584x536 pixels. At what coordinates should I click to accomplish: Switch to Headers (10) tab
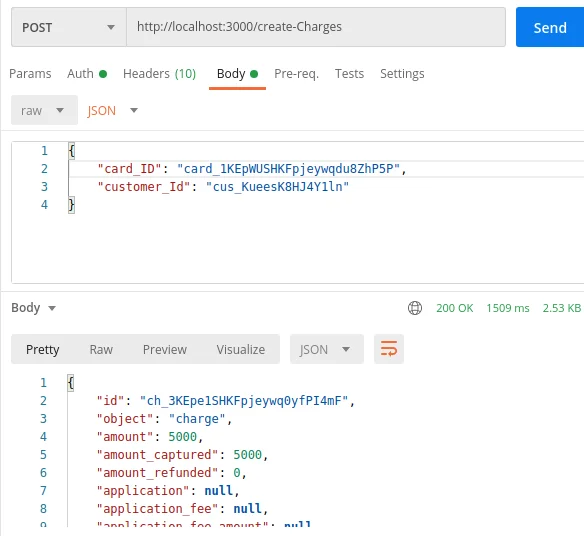(159, 74)
